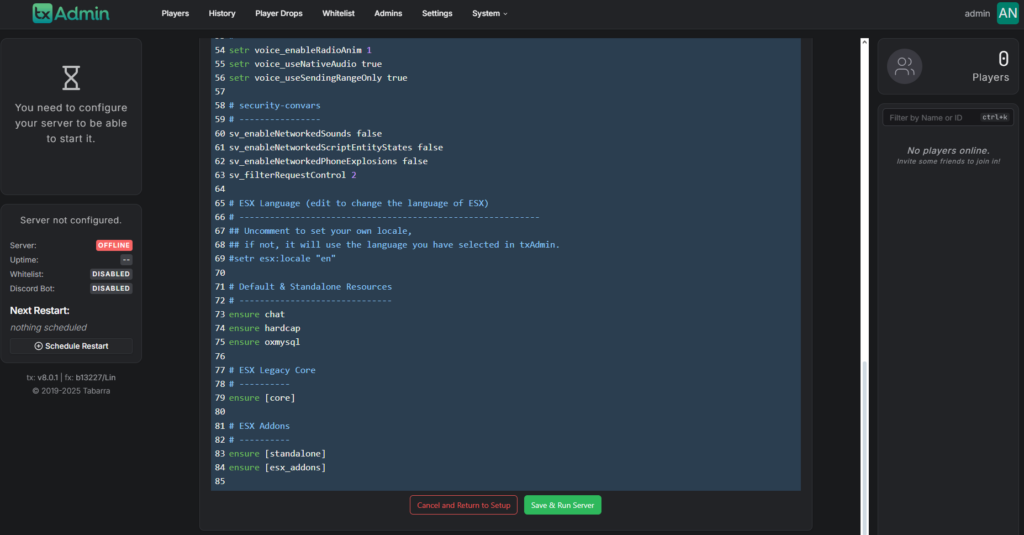Screen dimensions: 1024x535
Task: Click the AN admin avatar
Action: click(x=1007, y=13)
